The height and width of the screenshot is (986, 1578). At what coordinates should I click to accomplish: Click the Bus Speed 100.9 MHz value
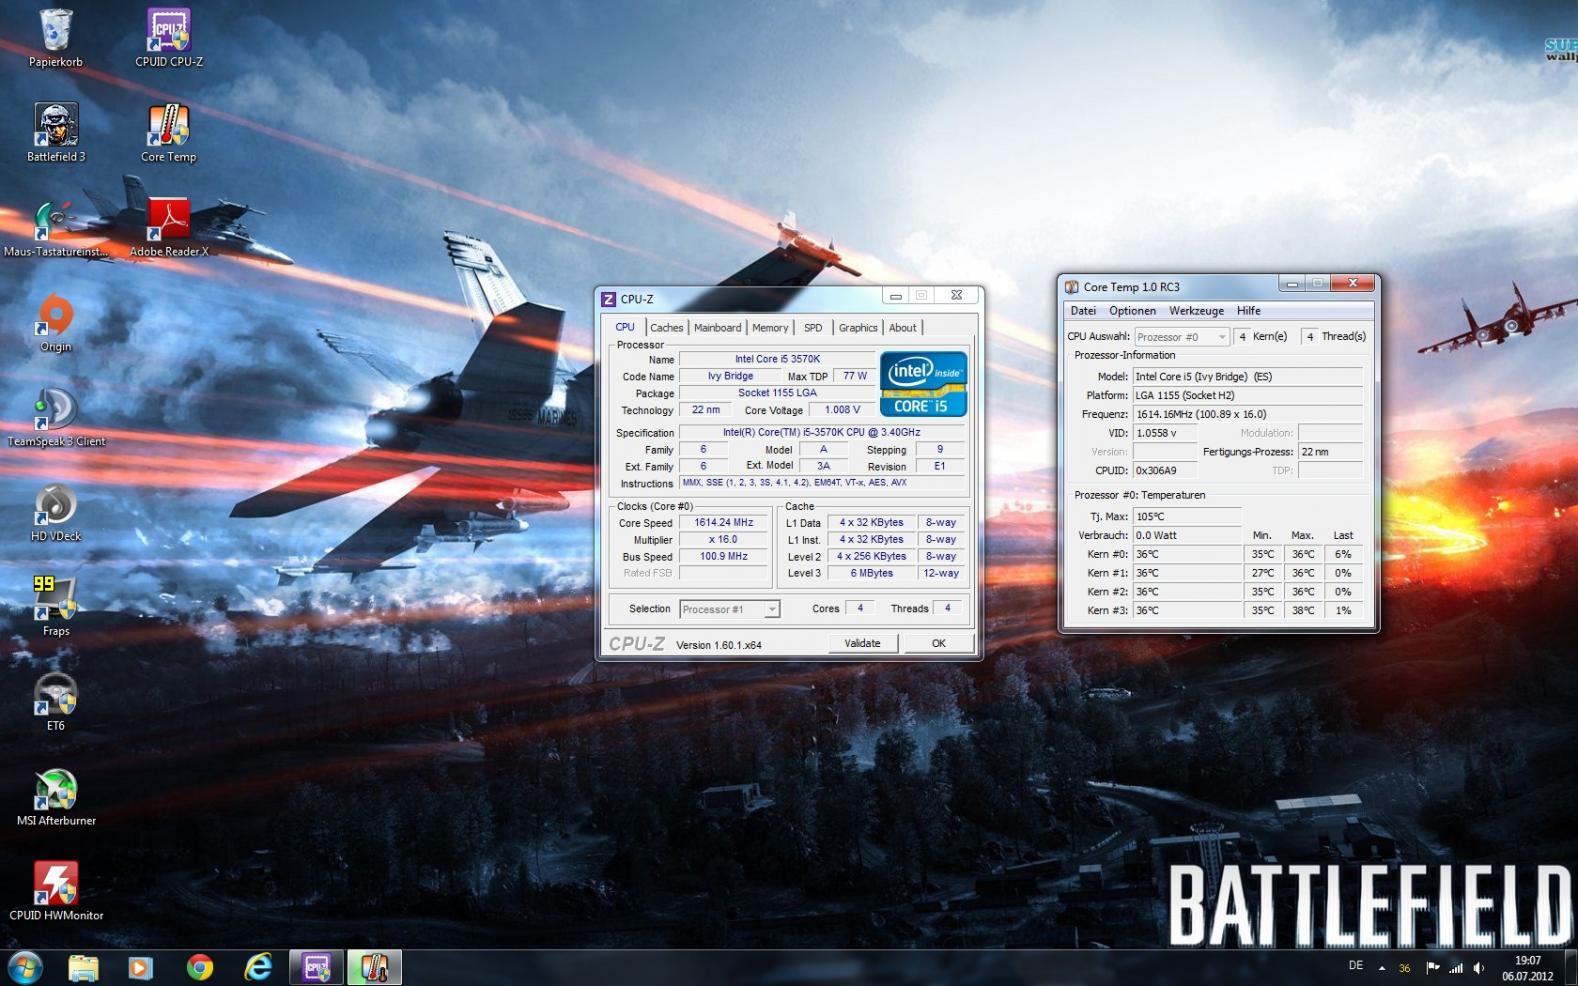coord(723,557)
